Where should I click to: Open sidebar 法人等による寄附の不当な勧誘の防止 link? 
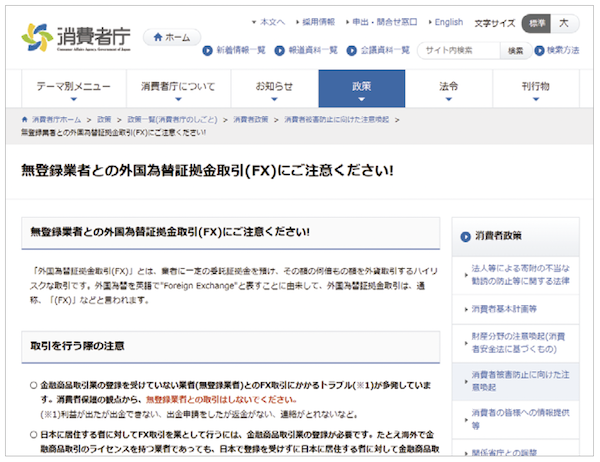pyautogui.click(x=520, y=274)
